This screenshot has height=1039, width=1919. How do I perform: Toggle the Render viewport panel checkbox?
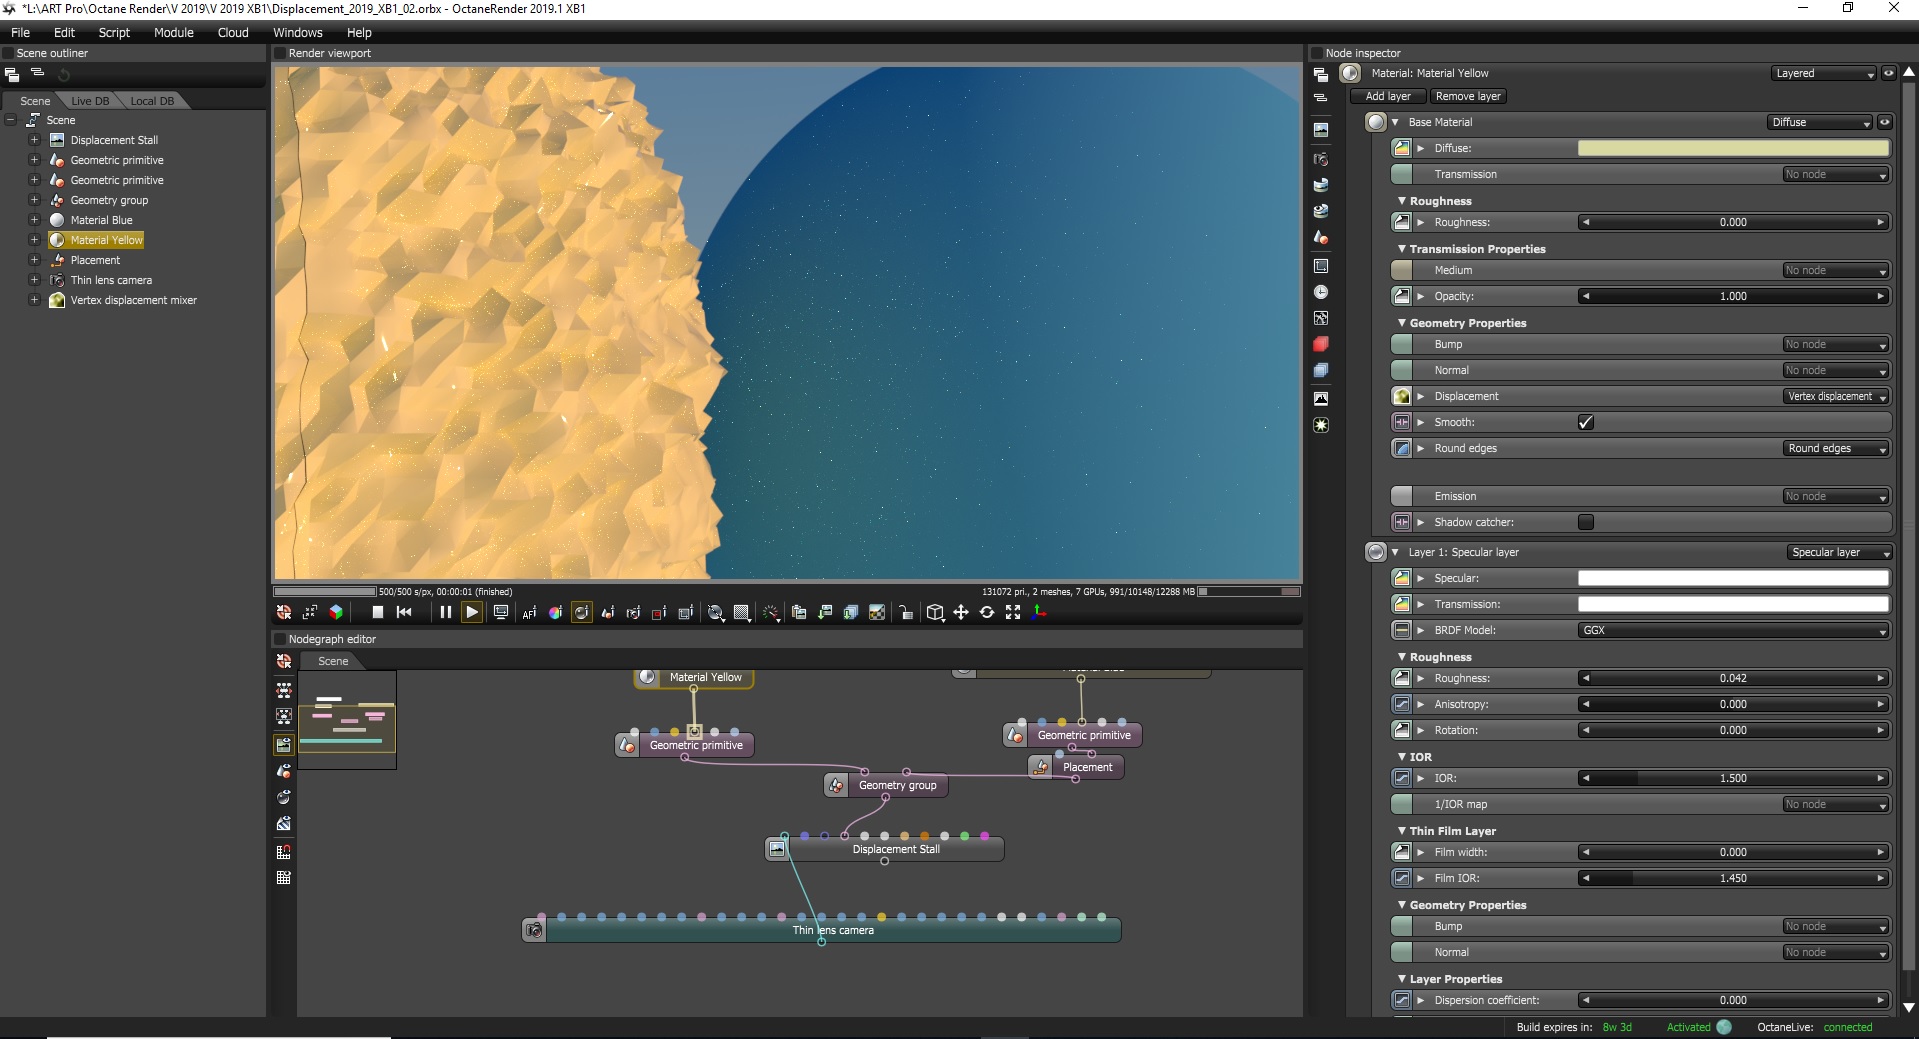[x=279, y=53]
